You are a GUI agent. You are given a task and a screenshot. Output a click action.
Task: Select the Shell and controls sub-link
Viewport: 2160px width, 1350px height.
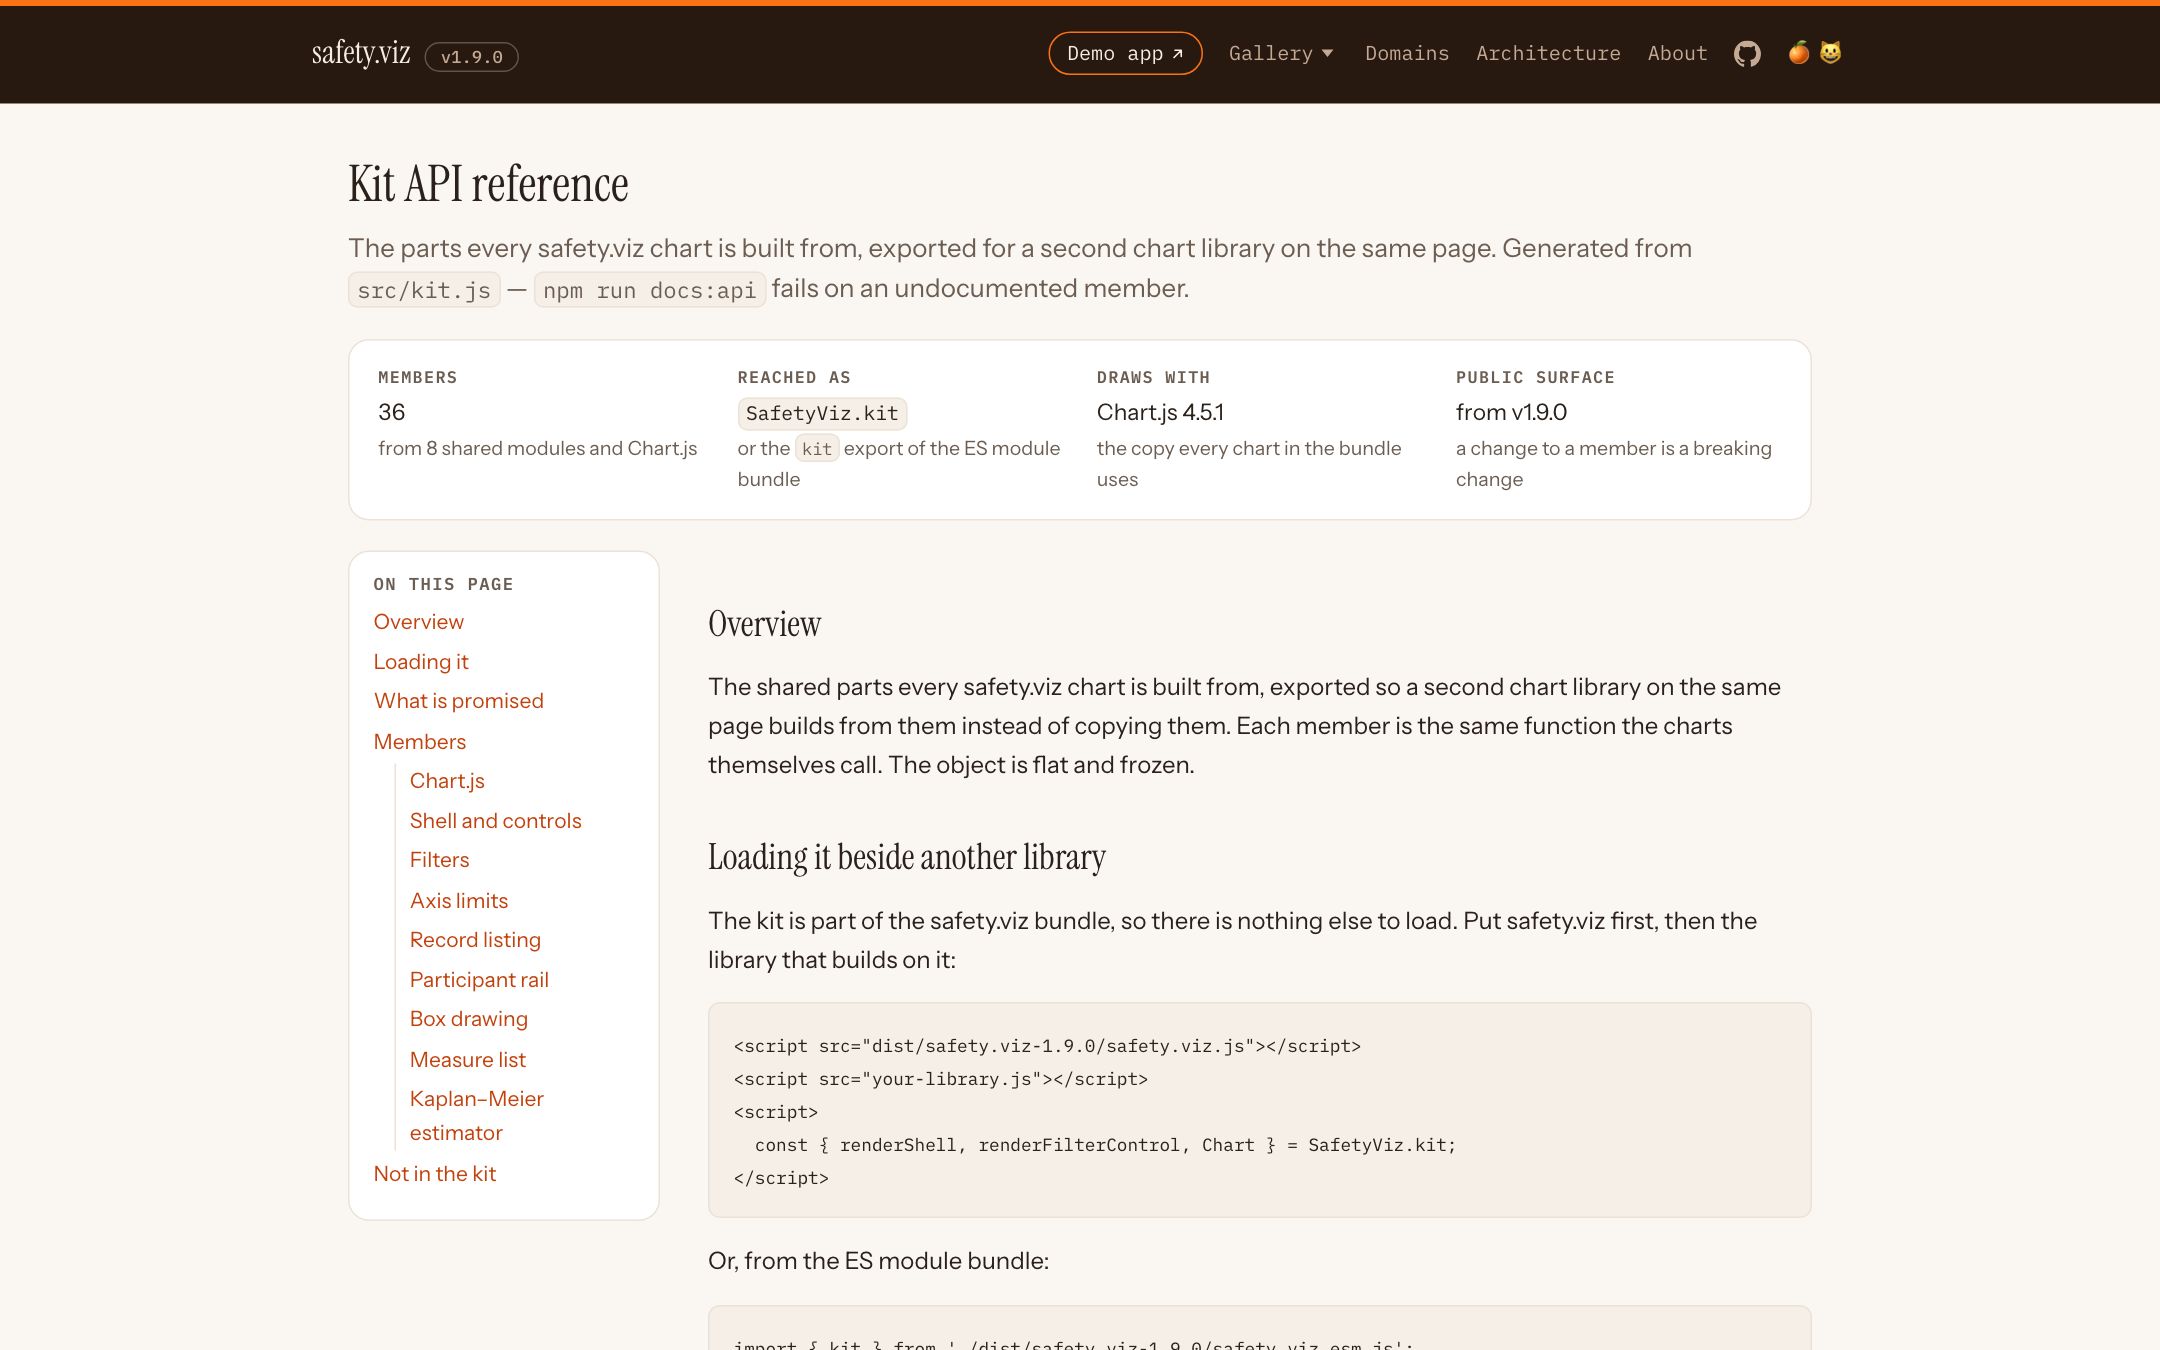click(x=495, y=821)
